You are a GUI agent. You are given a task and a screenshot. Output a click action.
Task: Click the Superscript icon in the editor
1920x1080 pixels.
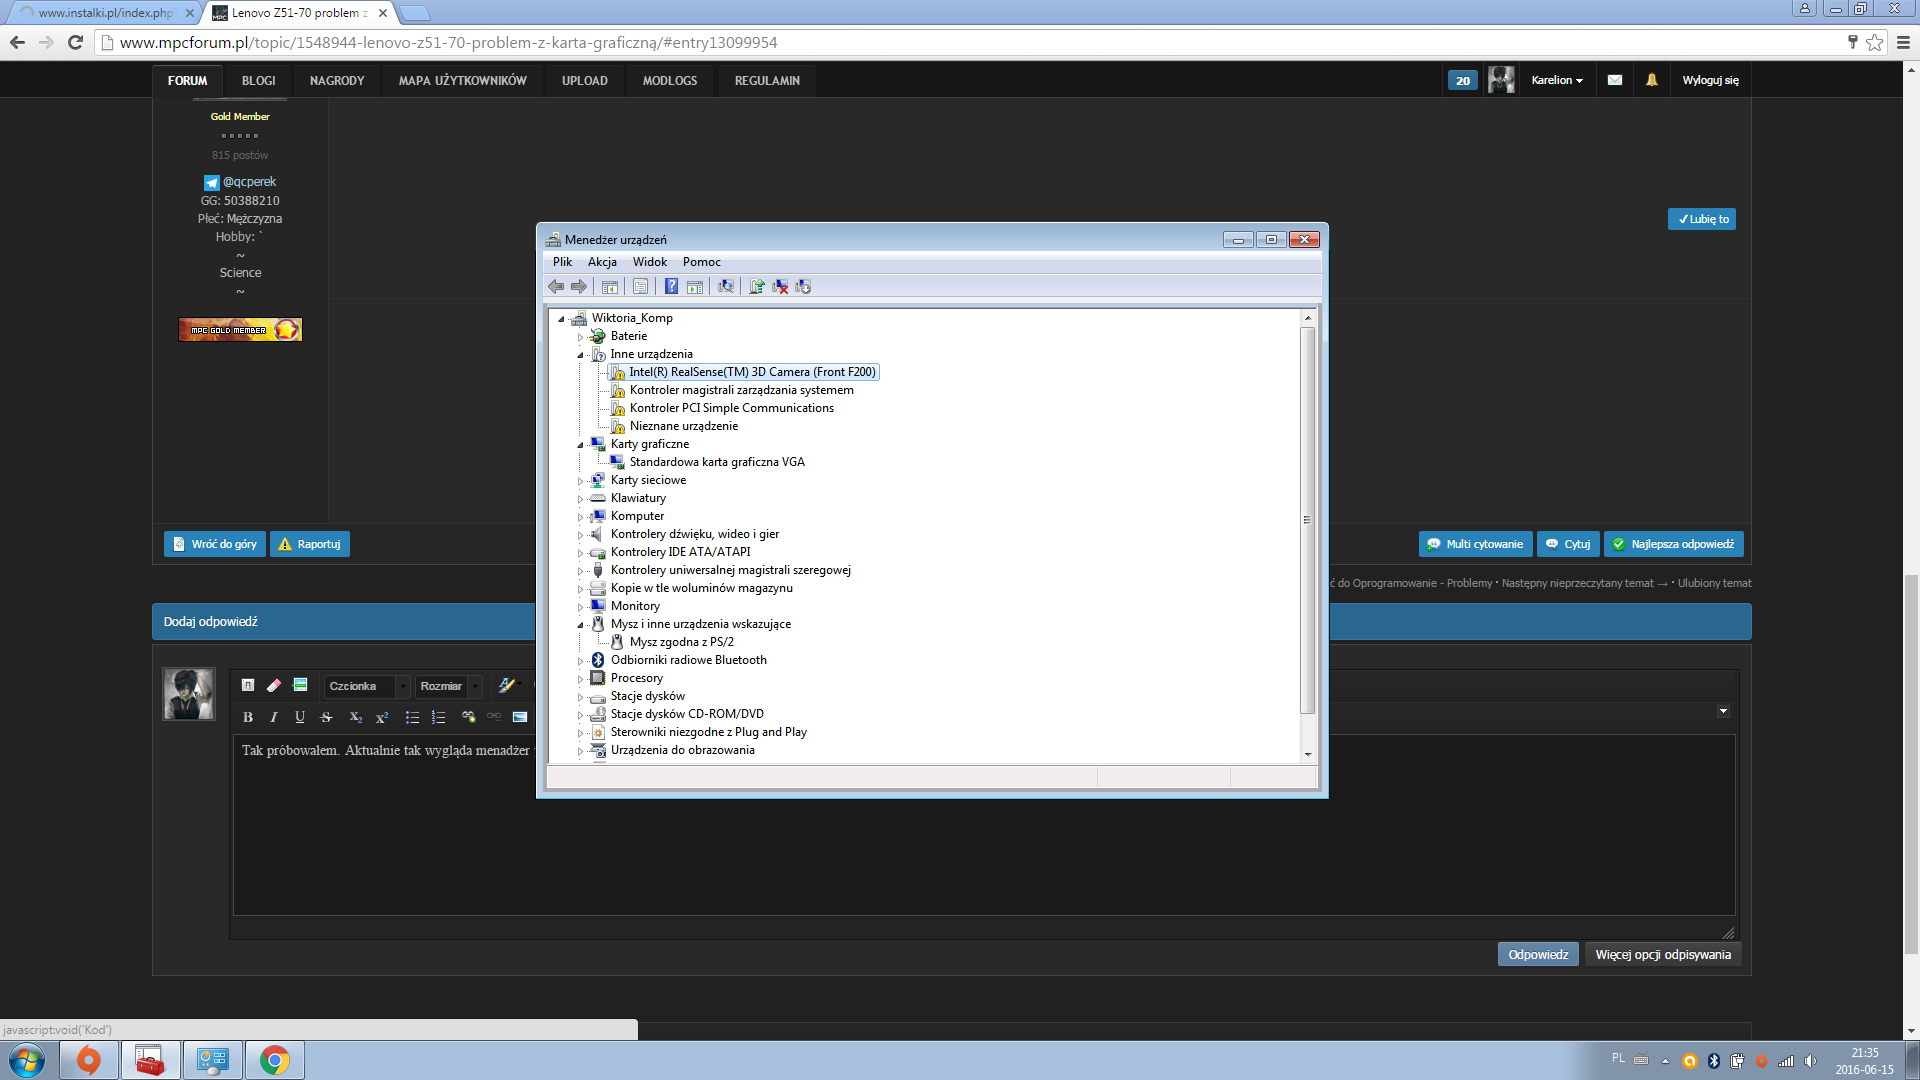(382, 717)
